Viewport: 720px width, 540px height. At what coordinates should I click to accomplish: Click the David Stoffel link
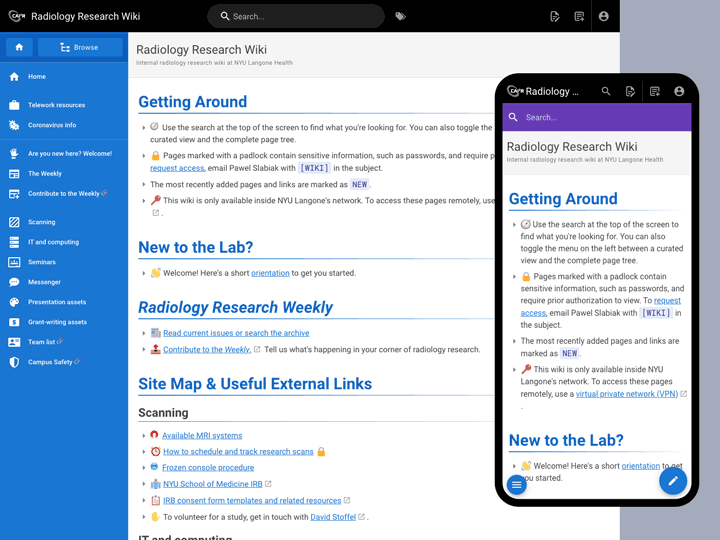[333, 517]
